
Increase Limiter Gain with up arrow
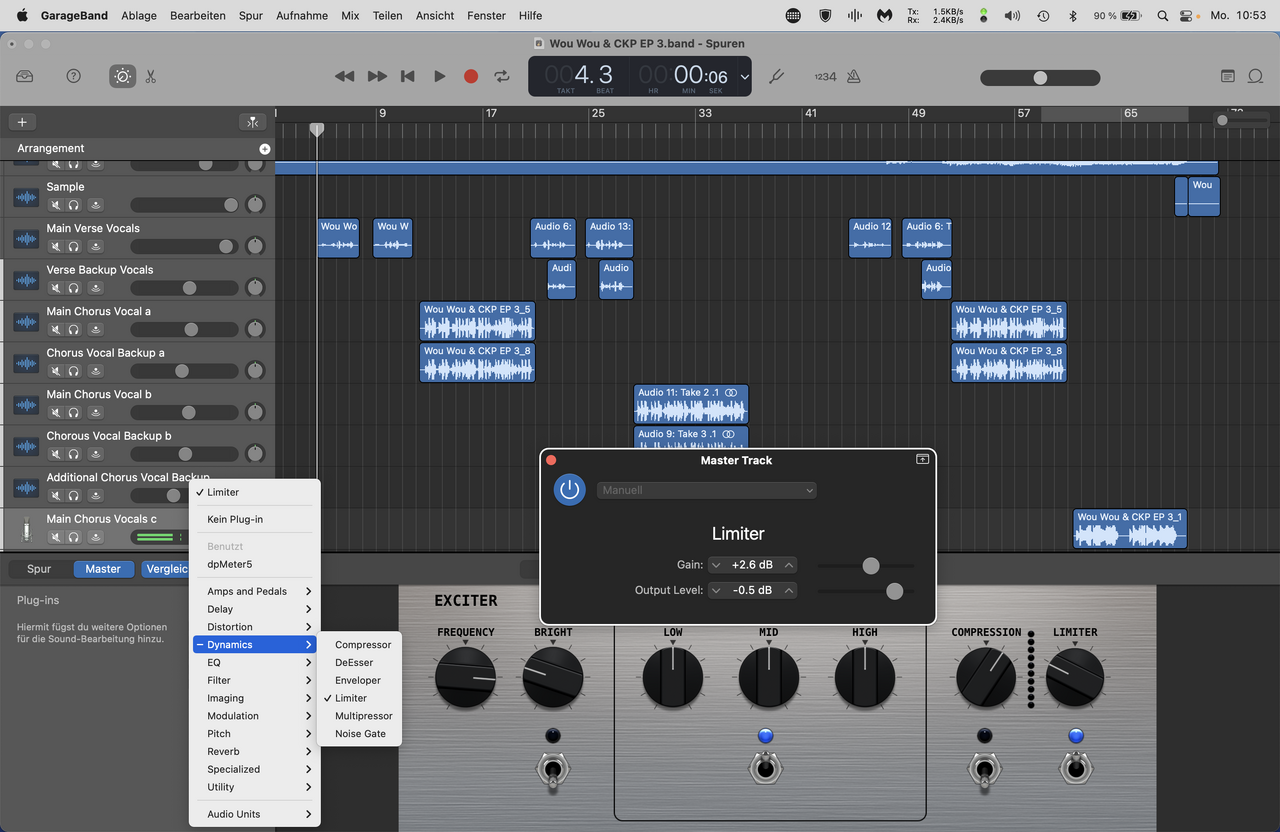click(x=789, y=565)
